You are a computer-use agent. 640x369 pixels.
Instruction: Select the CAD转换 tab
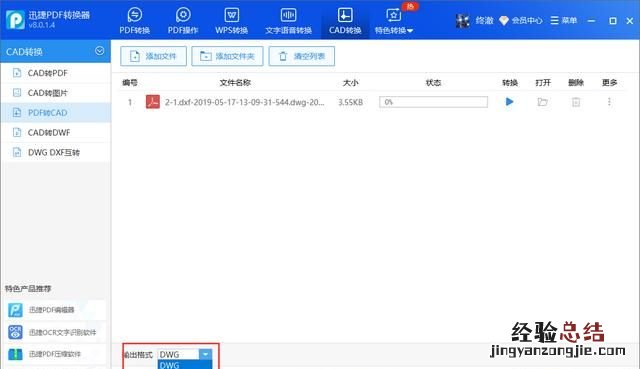click(345, 20)
